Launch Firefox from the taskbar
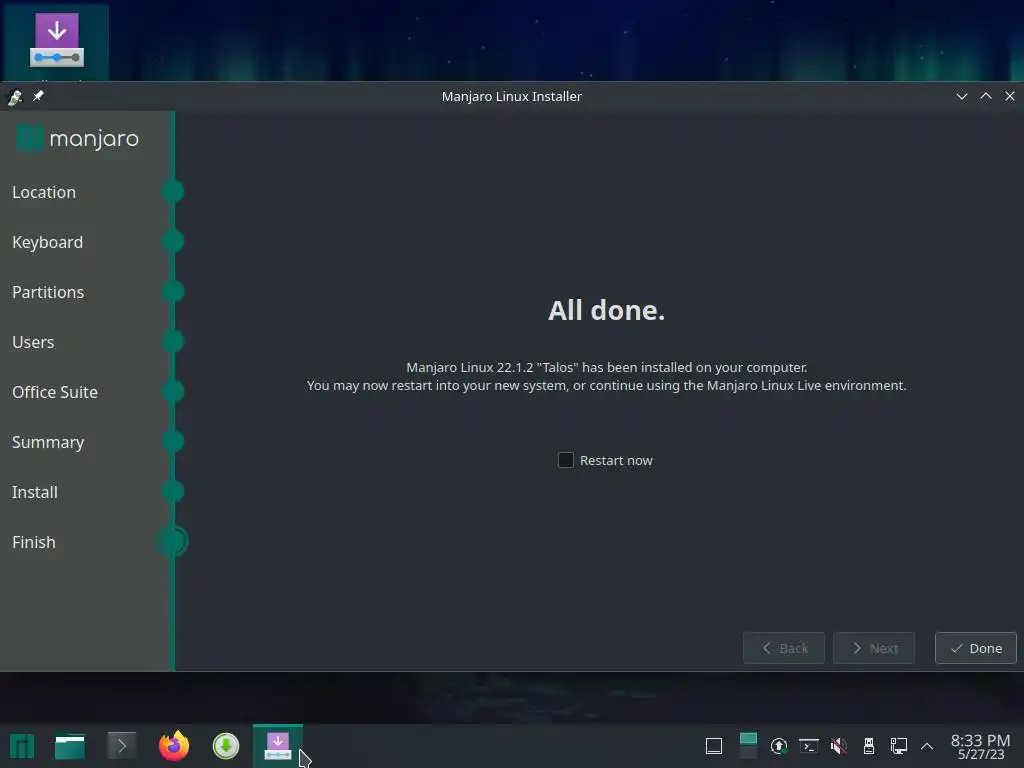Viewport: 1024px width, 768px height. coord(174,746)
